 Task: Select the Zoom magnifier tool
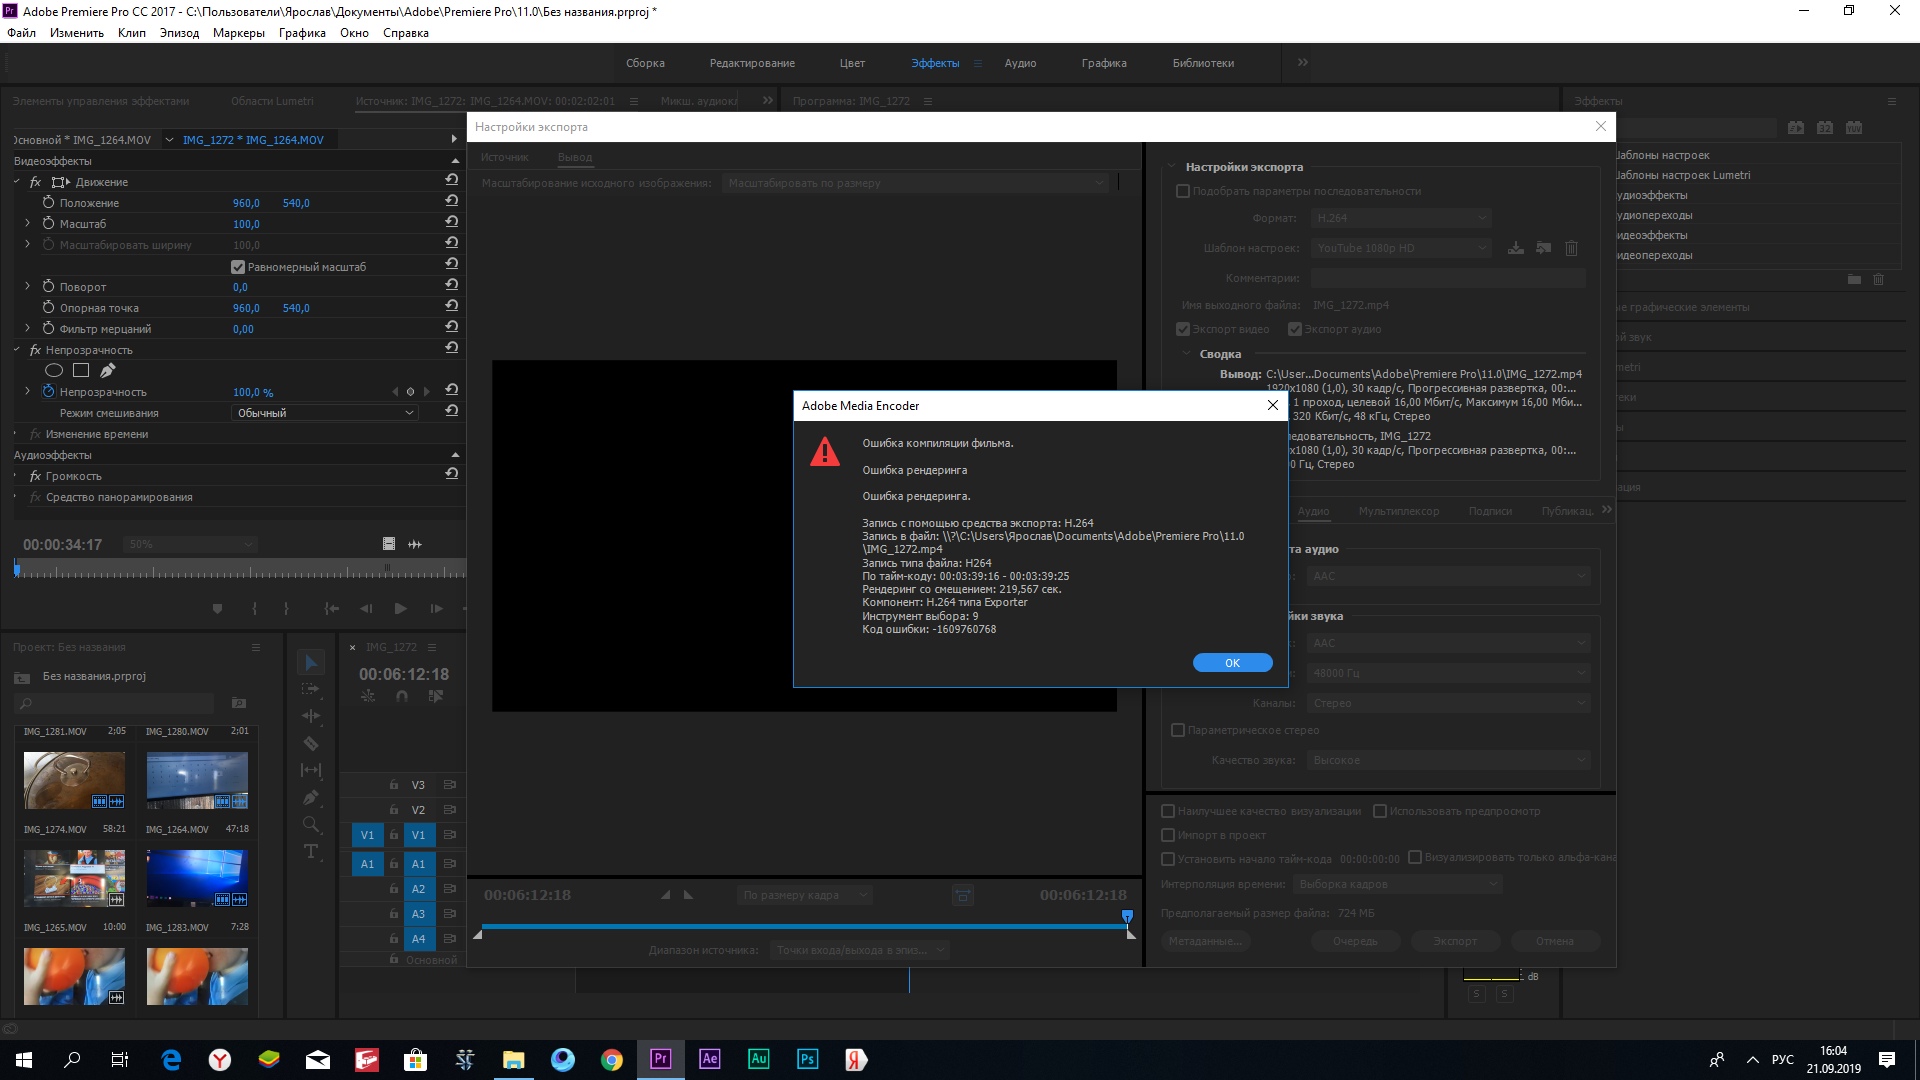311,824
